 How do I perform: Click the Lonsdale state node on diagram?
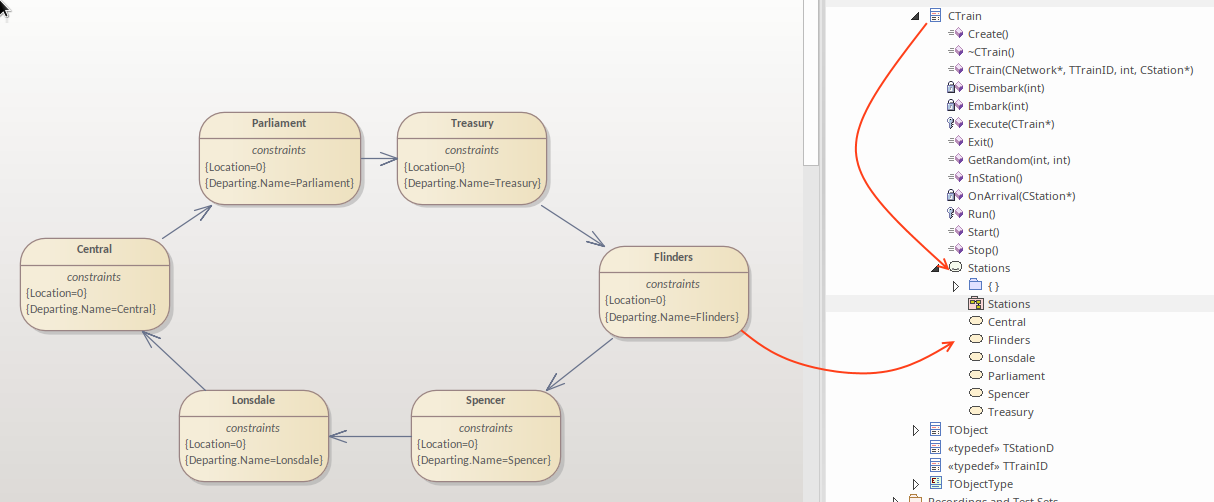click(x=253, y=435)
